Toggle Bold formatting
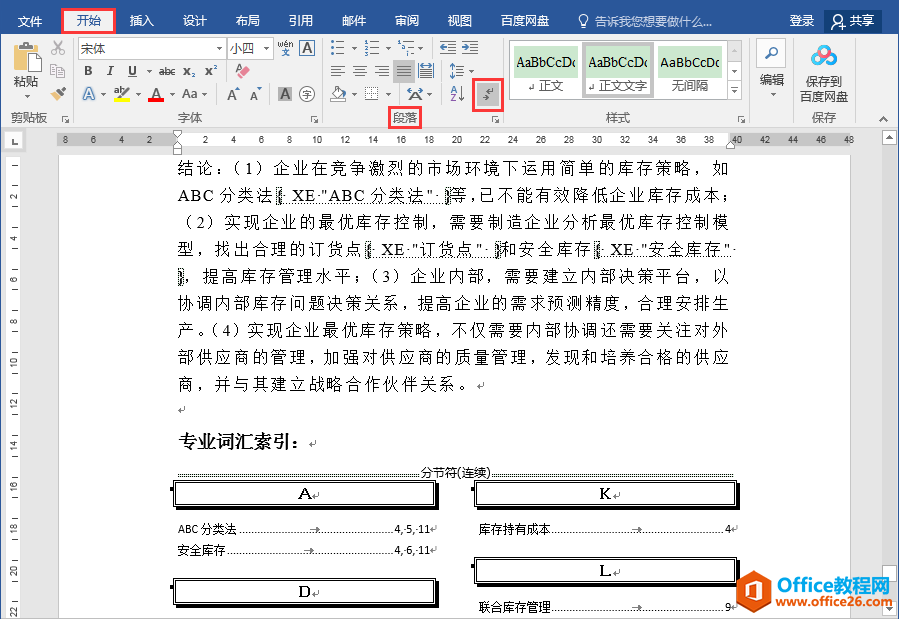Image resolution: width=899 pixels, height=619 pixels. tap(88, 71)
